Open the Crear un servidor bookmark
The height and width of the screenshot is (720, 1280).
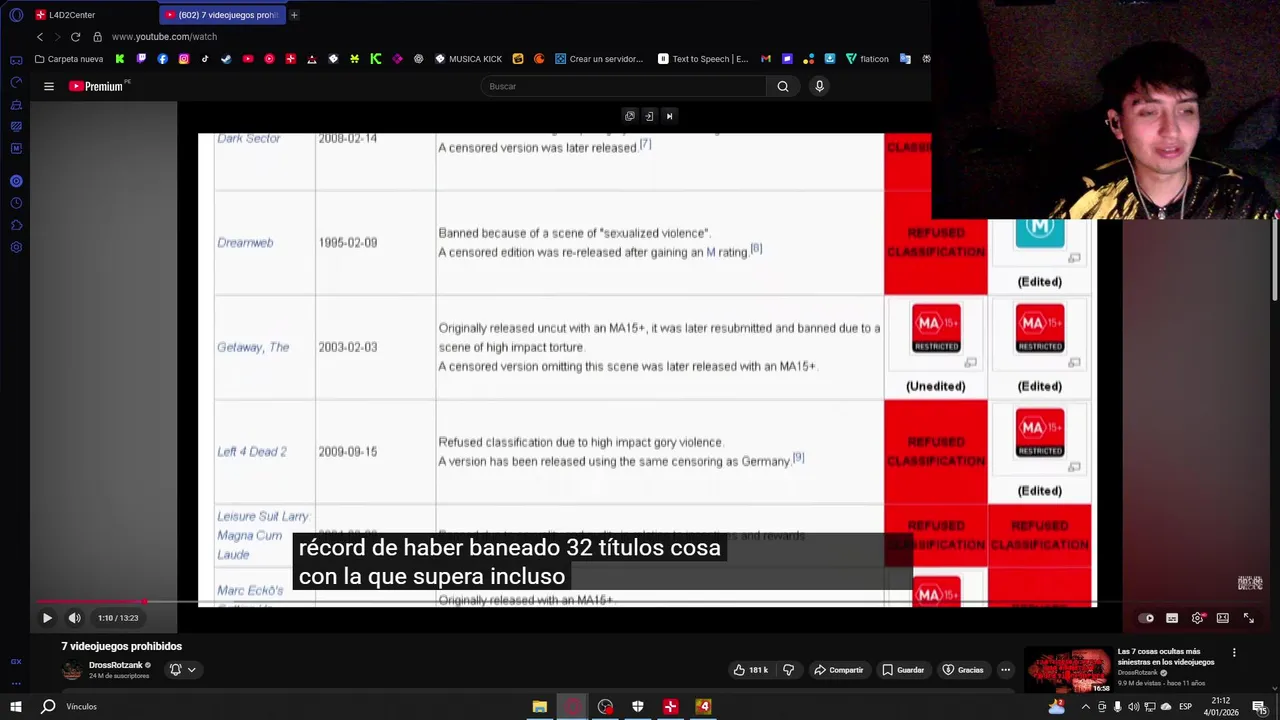(599, 59)
